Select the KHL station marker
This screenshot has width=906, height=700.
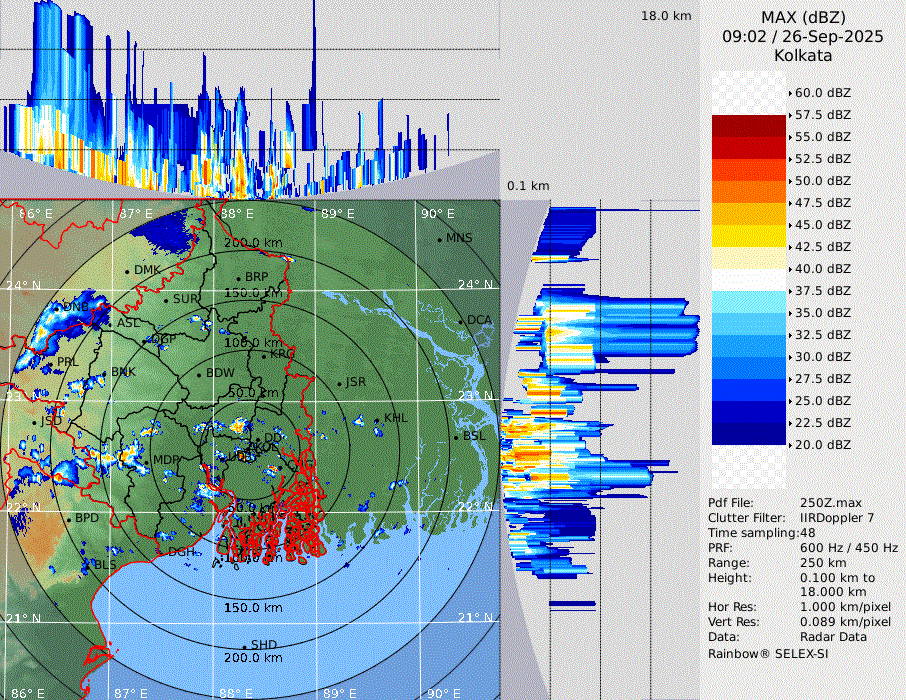click(x=377, y=419)
